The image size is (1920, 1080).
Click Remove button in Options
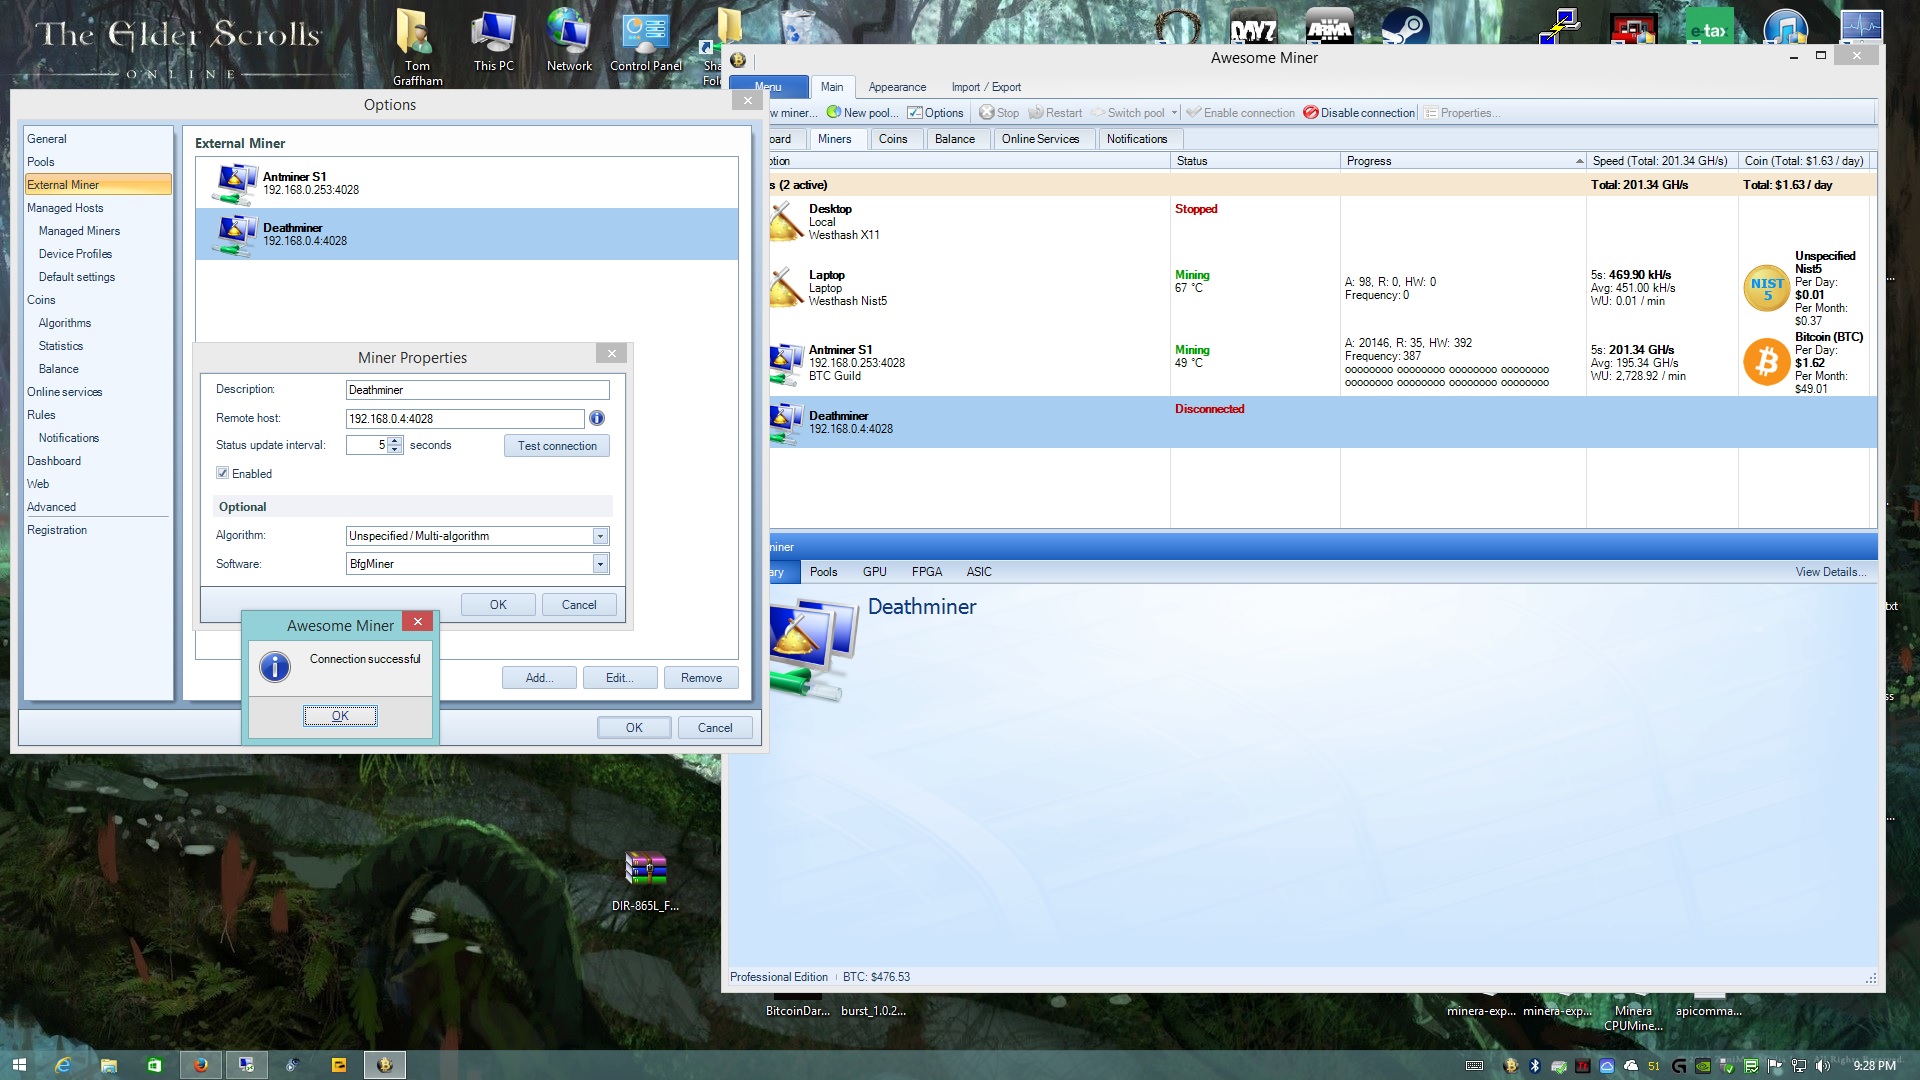point(701,678)
